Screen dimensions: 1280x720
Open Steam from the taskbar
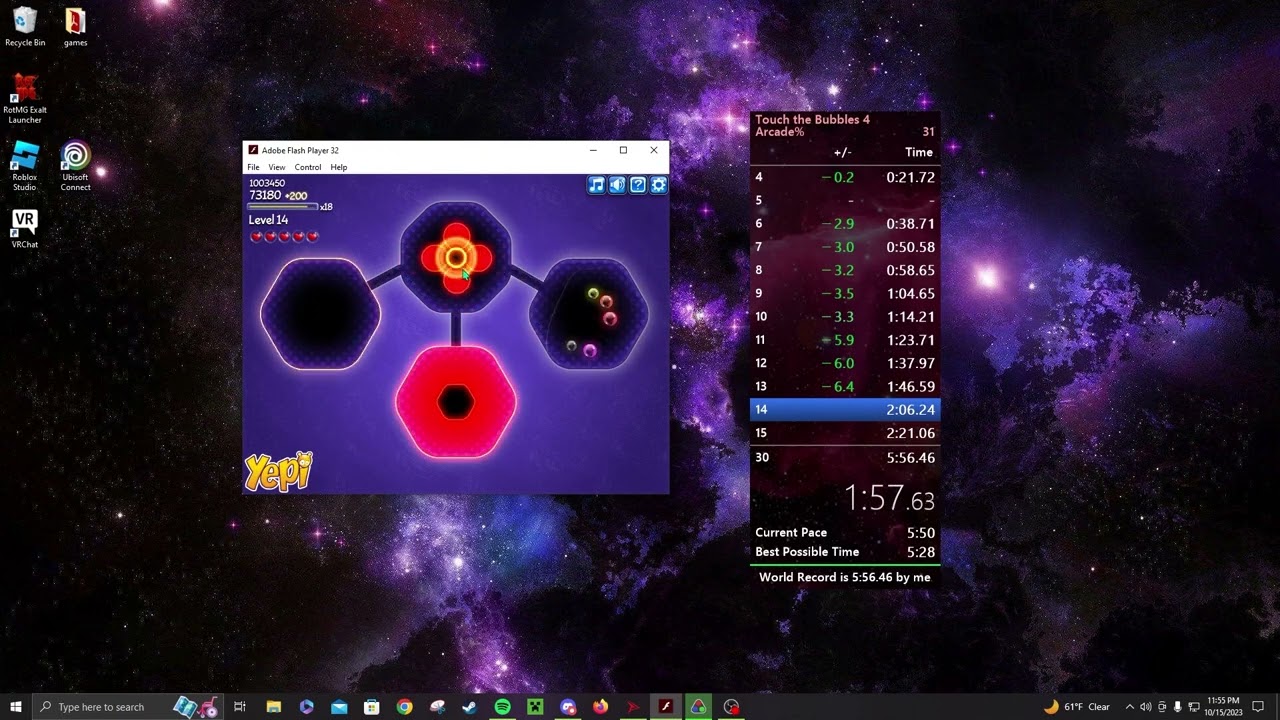[x=469, y=707]
